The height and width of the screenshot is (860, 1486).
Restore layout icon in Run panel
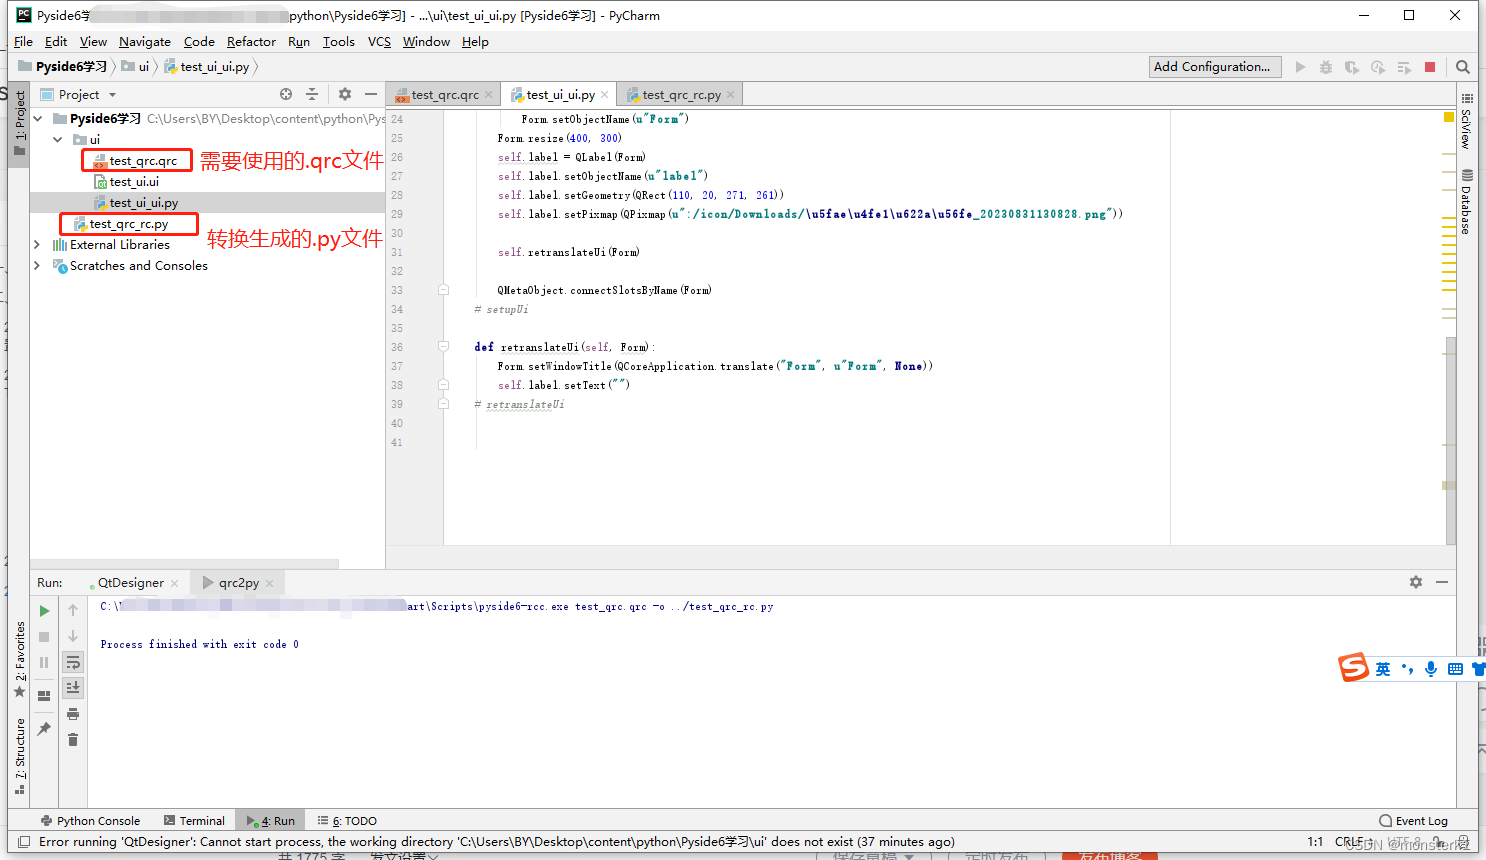click(x=44, y=696)
